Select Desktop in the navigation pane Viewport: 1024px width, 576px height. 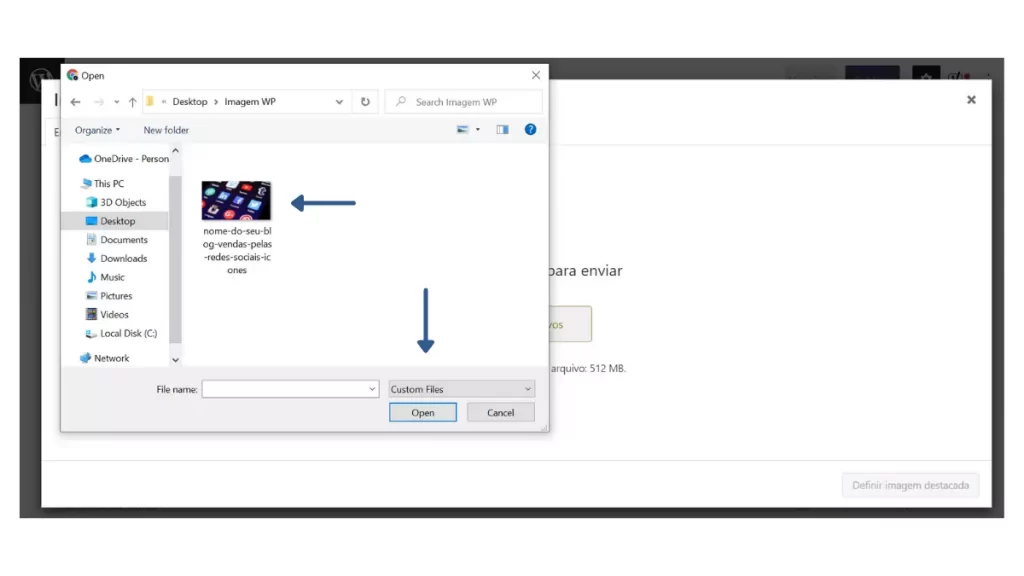(115, 221)
